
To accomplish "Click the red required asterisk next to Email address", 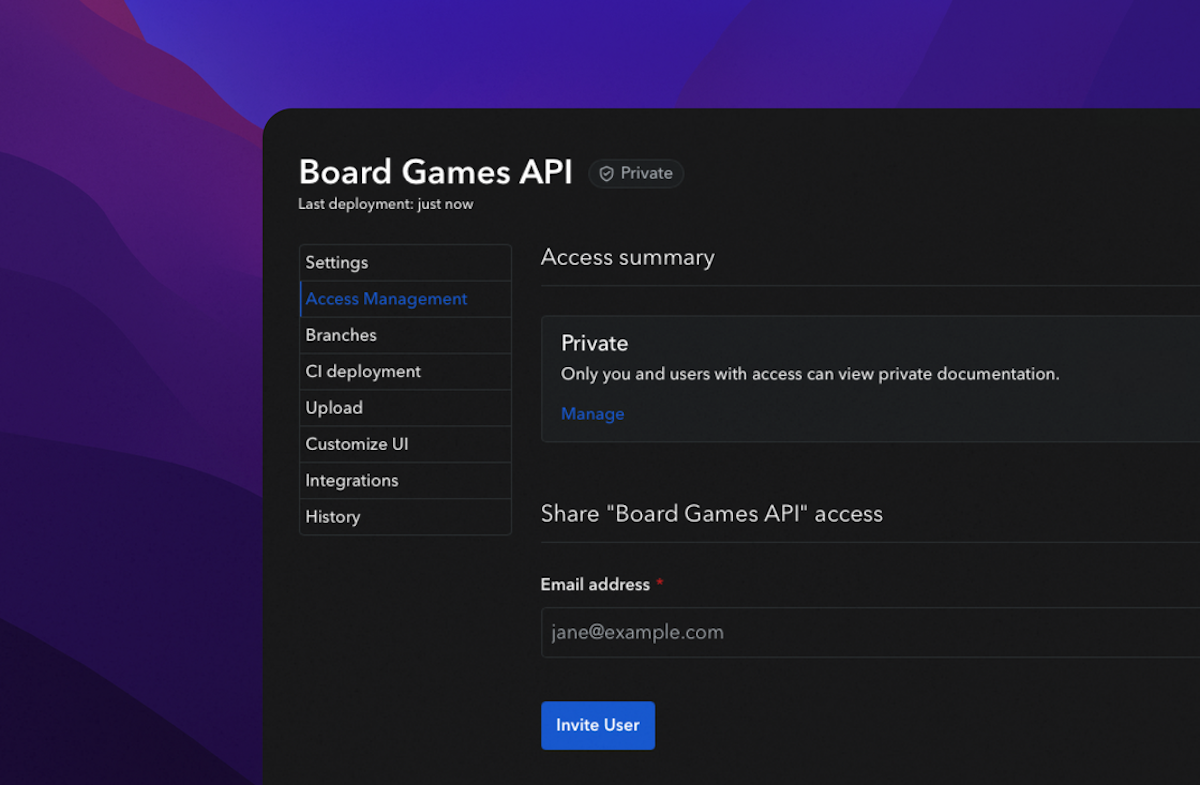I will click(659, 584).
